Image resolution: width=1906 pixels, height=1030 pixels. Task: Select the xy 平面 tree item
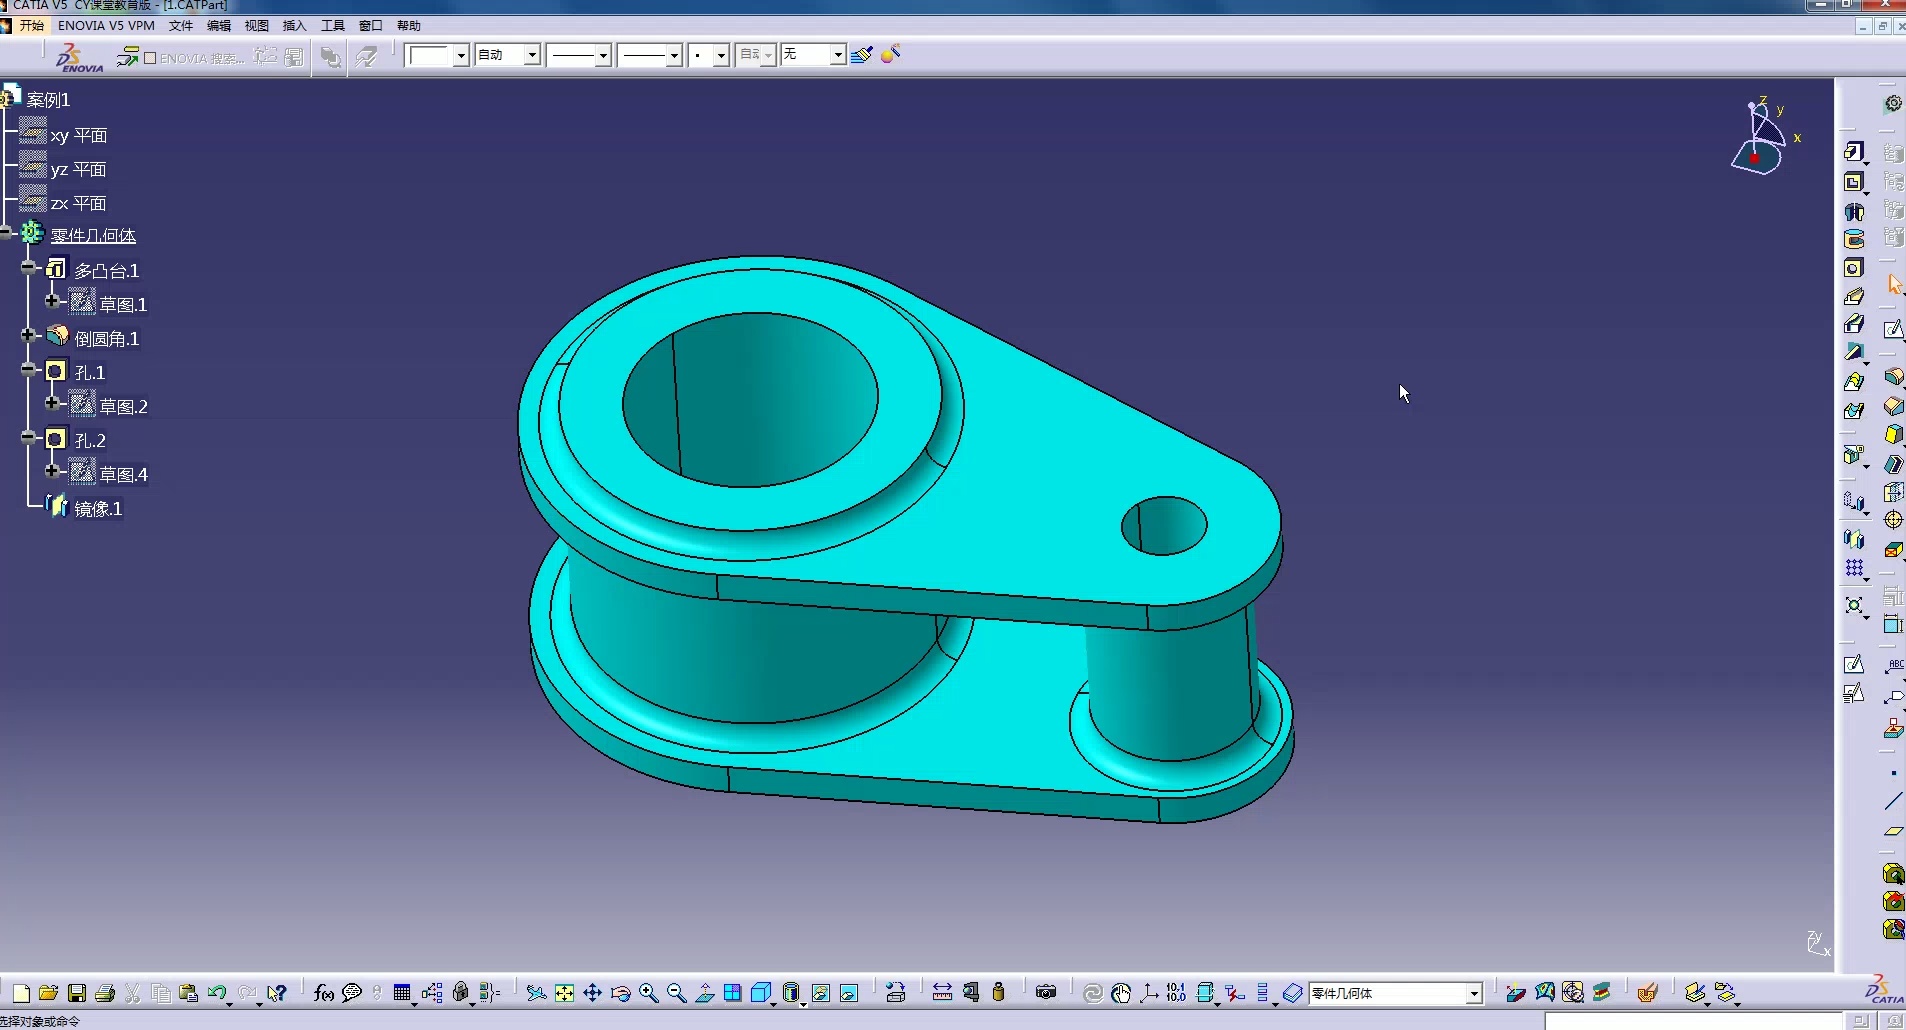[x=78, y=136]
